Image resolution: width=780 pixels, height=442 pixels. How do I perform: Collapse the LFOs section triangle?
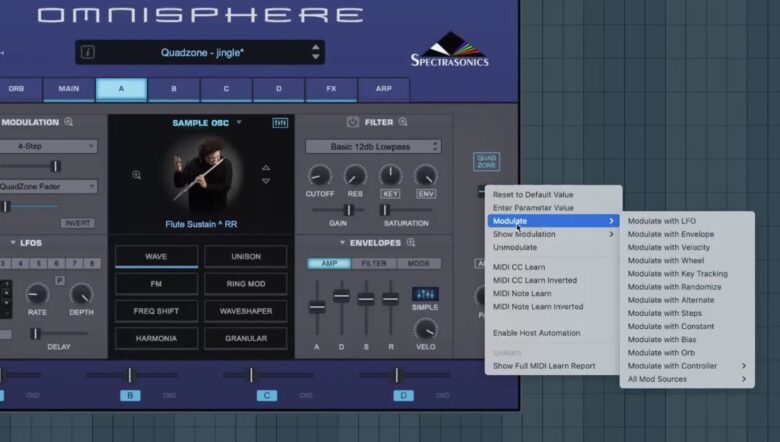pos(13,243)
